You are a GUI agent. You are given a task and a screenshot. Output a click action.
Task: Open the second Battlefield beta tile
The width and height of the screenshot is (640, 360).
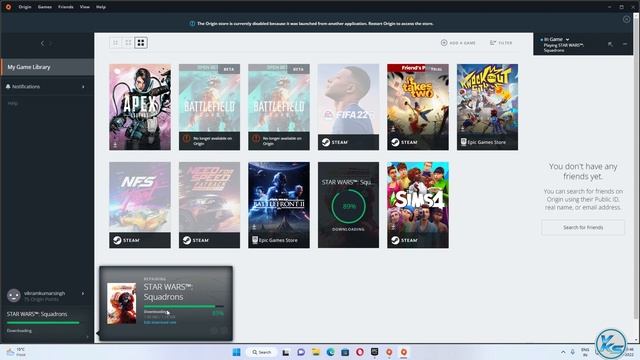click(x=279, y=107)
